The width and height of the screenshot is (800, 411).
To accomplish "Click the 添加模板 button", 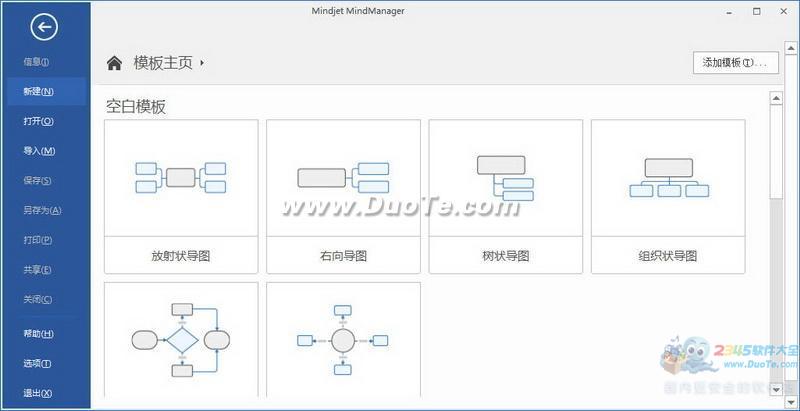I will click(x=736, y=63).
